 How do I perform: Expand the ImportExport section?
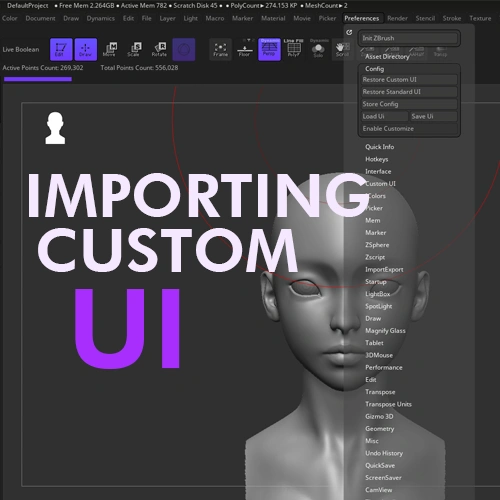384,269
